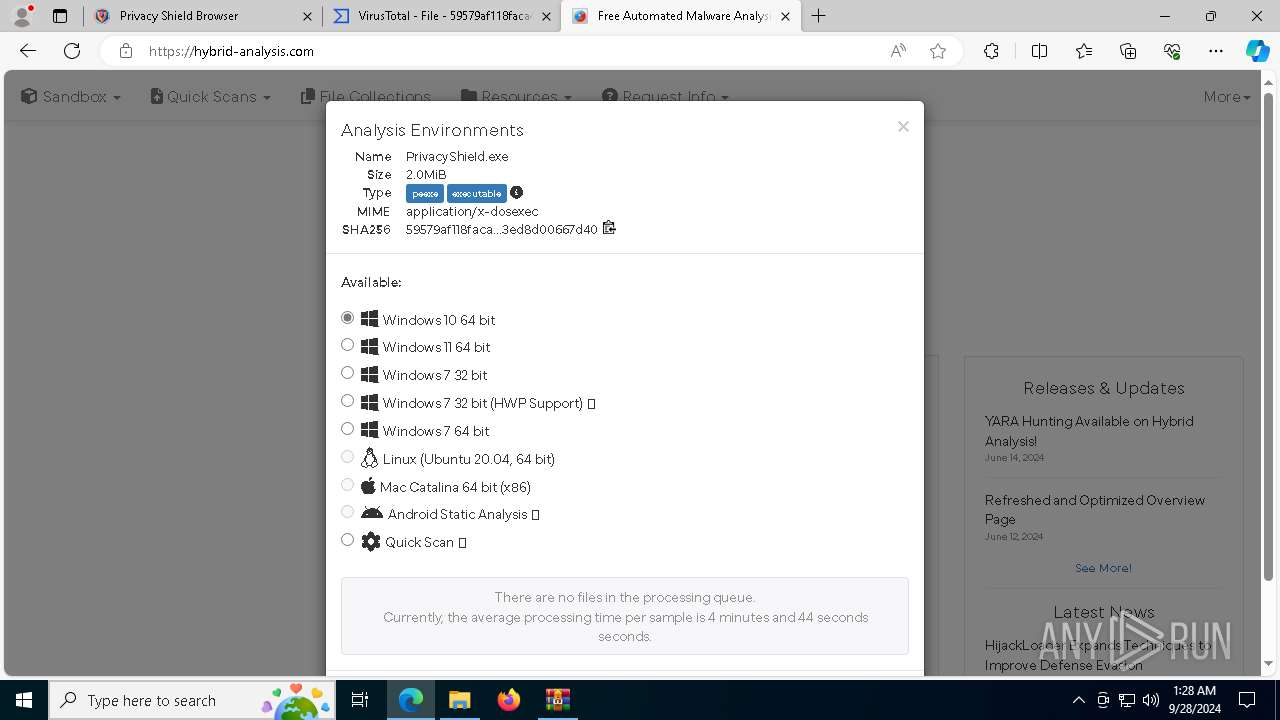Open Microsoft Edge from taskbar
This screenshot has width=1280, height=720.
click(411, 700)
